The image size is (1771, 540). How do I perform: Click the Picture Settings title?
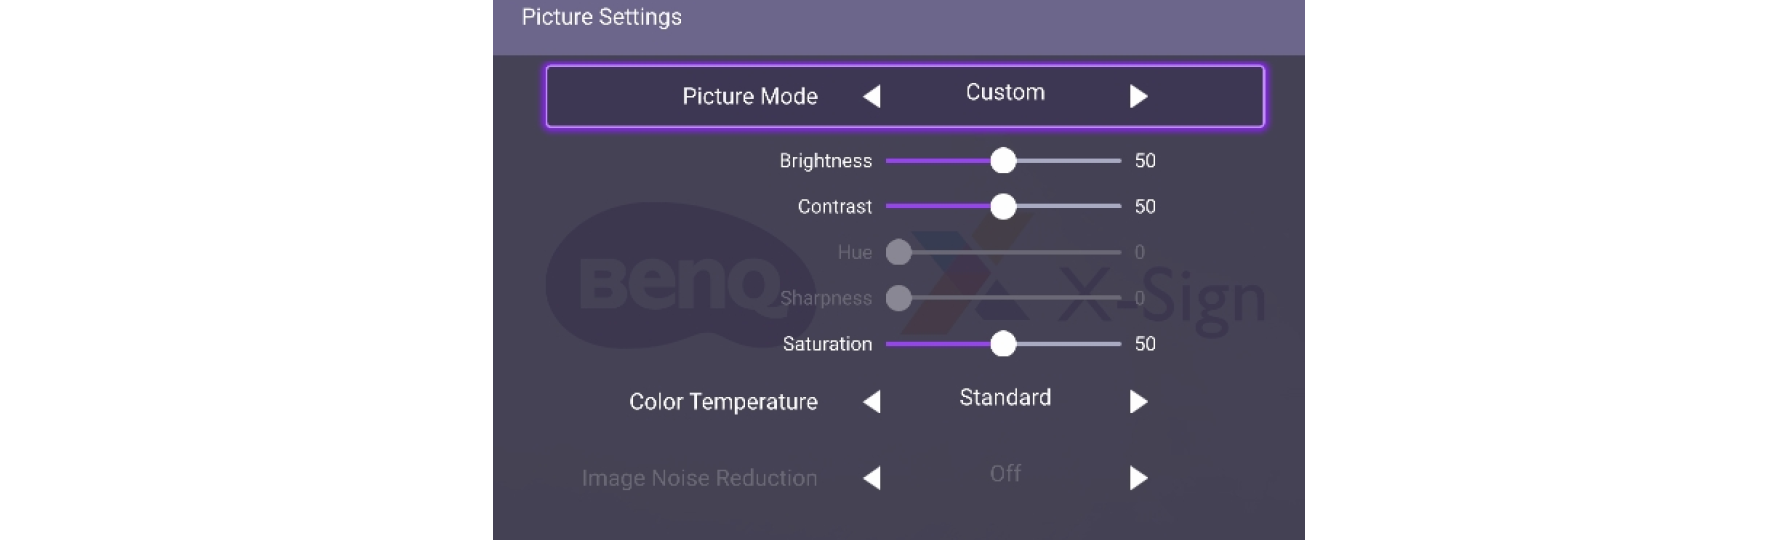[x=602, y=17]
